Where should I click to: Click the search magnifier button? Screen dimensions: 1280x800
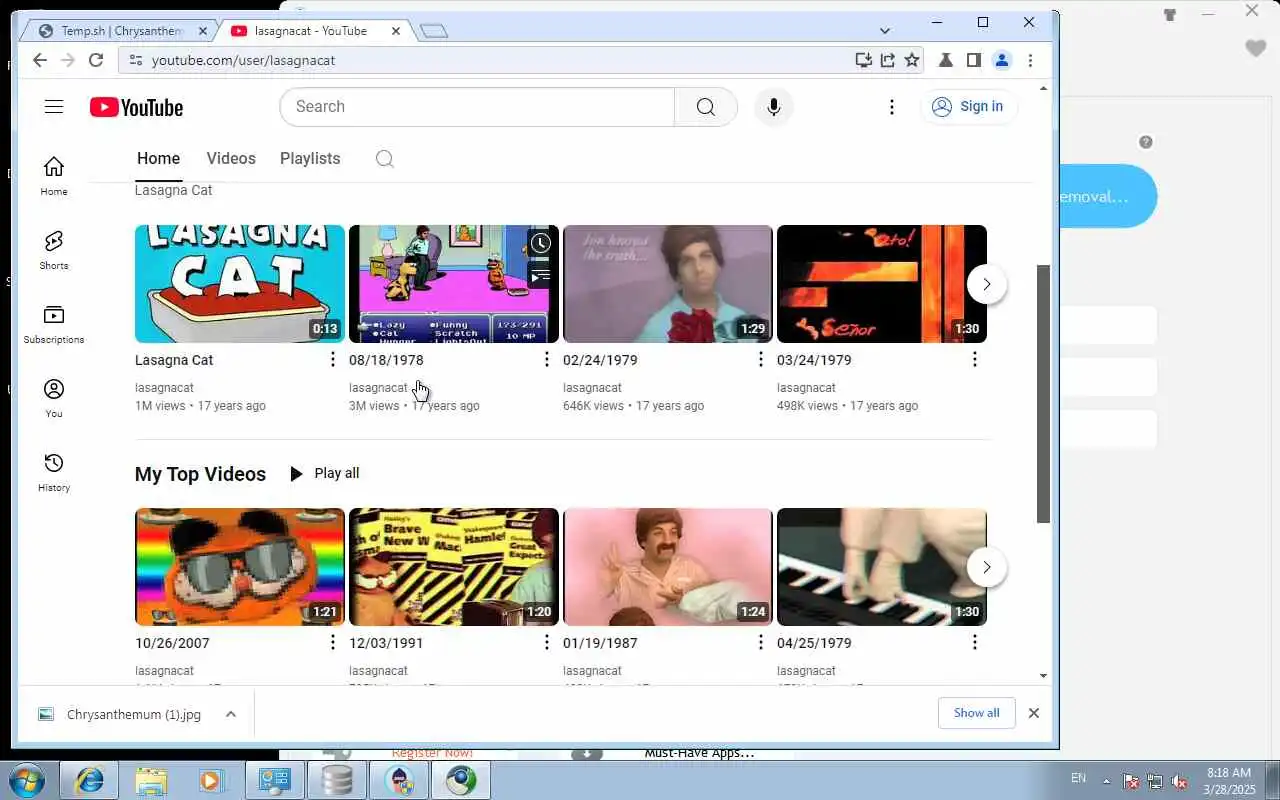[706, 107]
